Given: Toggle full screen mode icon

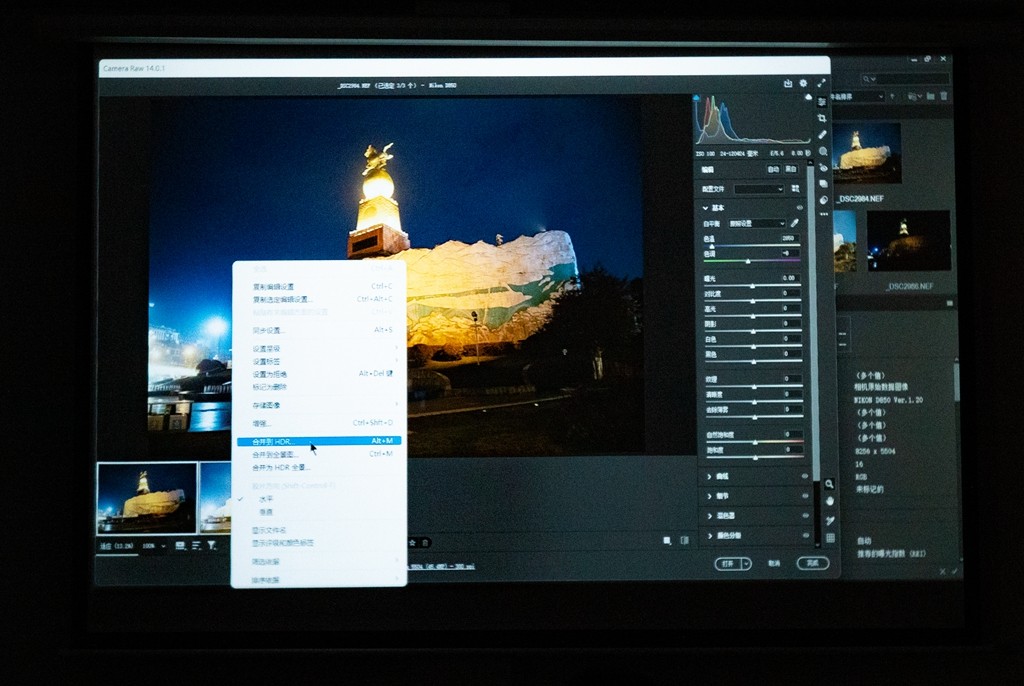Looking at the screenshot, I should (x=822, y=84).
